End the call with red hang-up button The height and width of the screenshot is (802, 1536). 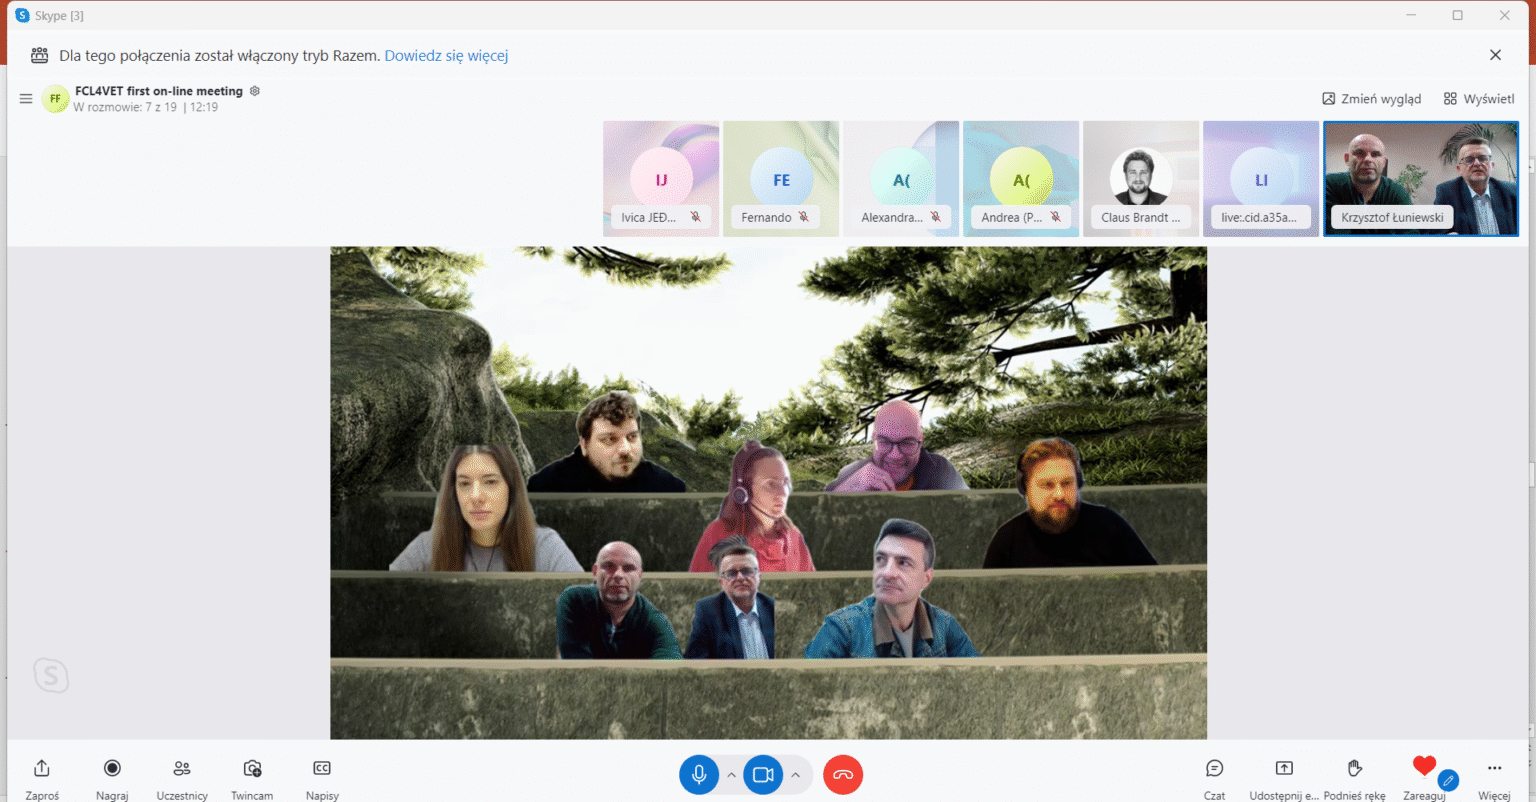(843, 775)
